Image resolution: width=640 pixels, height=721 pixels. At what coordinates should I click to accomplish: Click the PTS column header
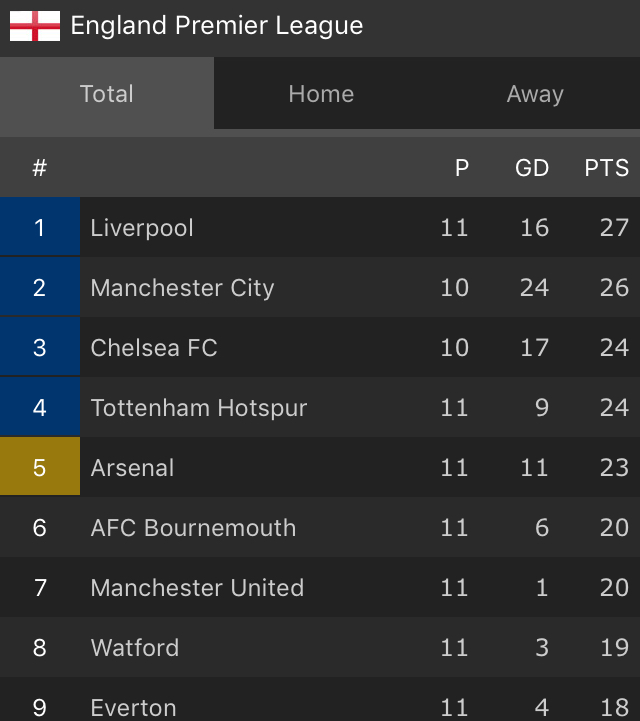(x=607, y=168)
